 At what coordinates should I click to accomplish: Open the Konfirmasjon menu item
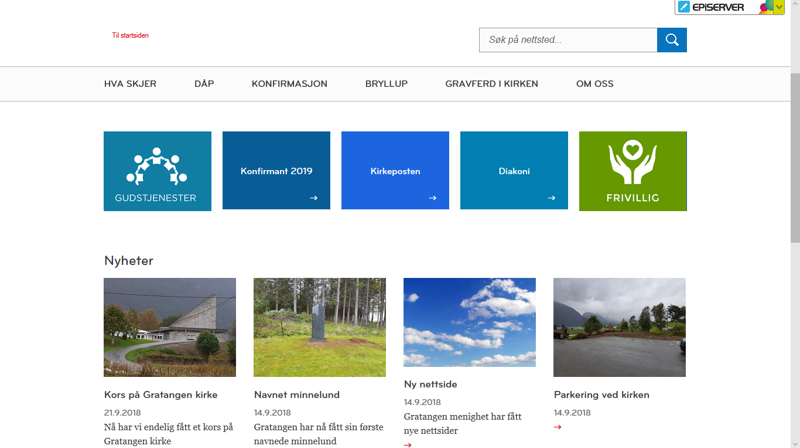(289, 84)
